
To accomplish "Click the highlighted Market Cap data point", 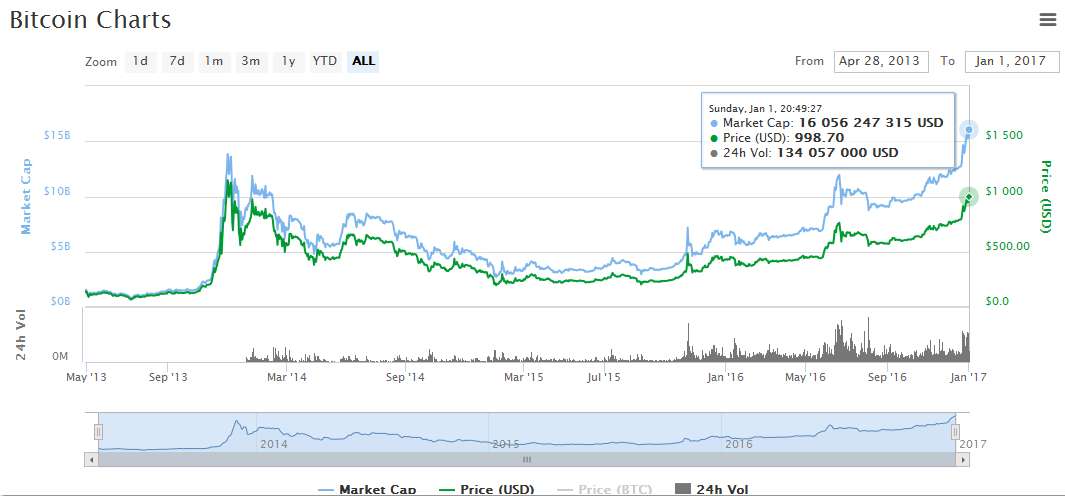I will click(x=969, y=129).
